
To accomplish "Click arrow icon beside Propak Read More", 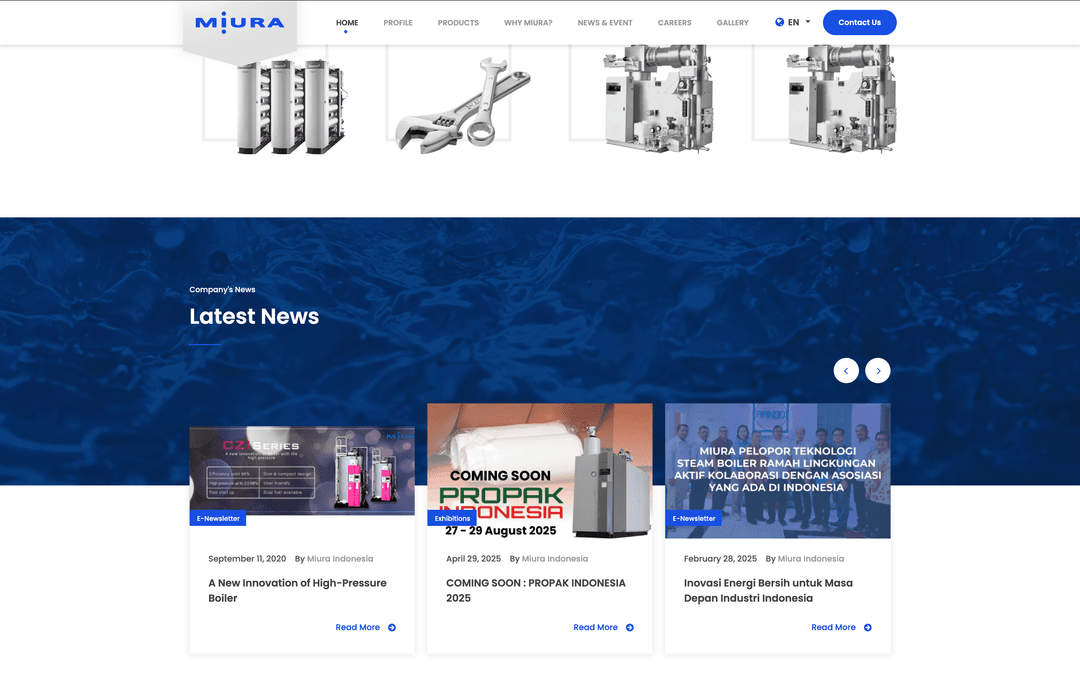I will (x=630, y=628).
